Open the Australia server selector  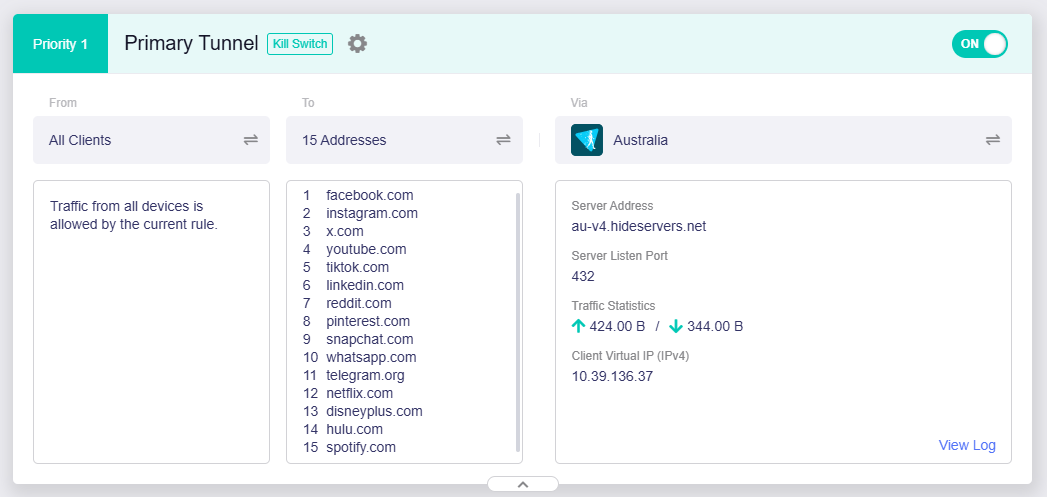780,140
